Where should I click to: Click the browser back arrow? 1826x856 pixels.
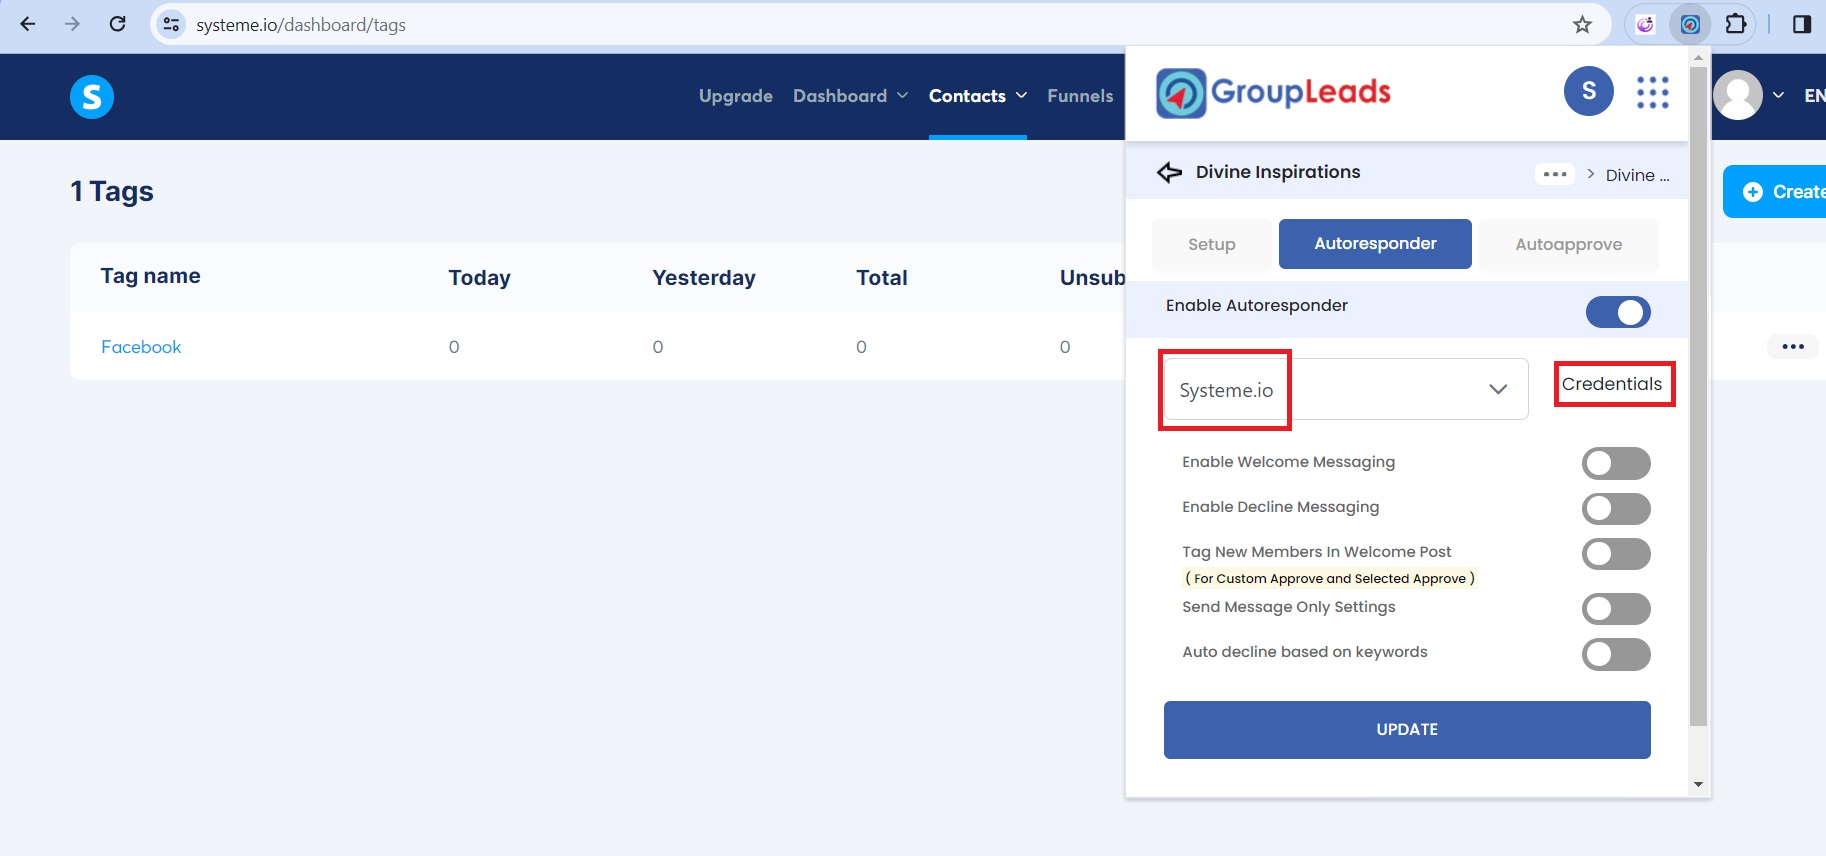point(28,24)
